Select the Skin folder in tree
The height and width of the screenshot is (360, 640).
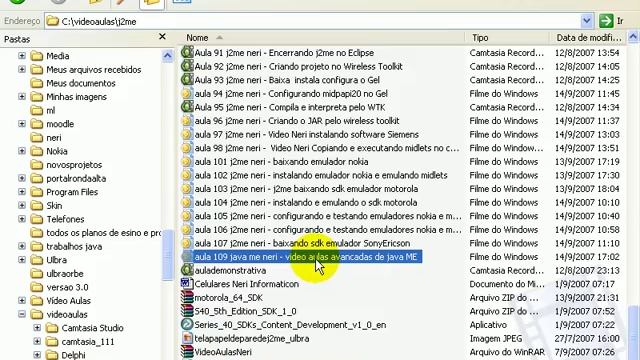(54, 206)
